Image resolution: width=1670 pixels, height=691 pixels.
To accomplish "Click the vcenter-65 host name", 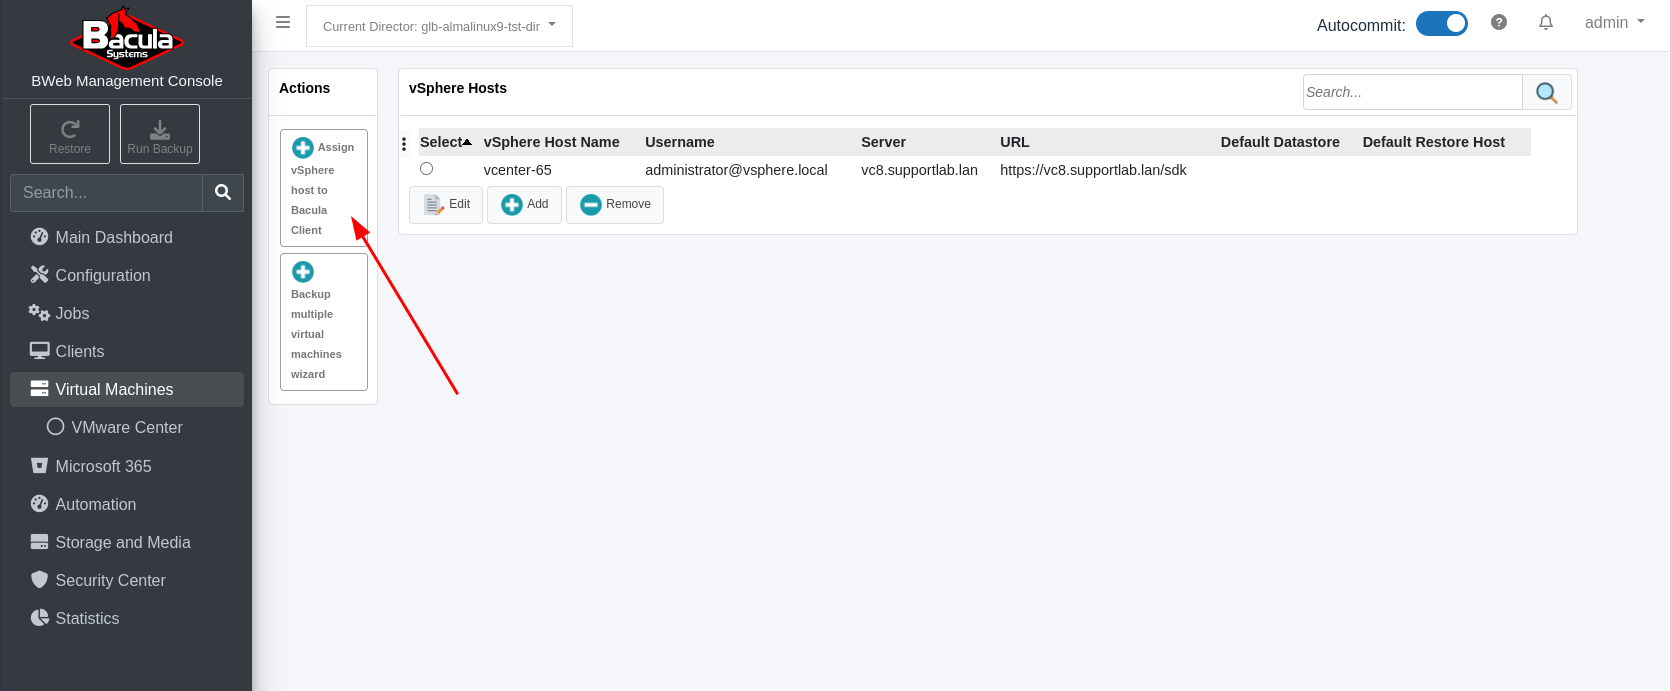I will [x=518, y=170].
